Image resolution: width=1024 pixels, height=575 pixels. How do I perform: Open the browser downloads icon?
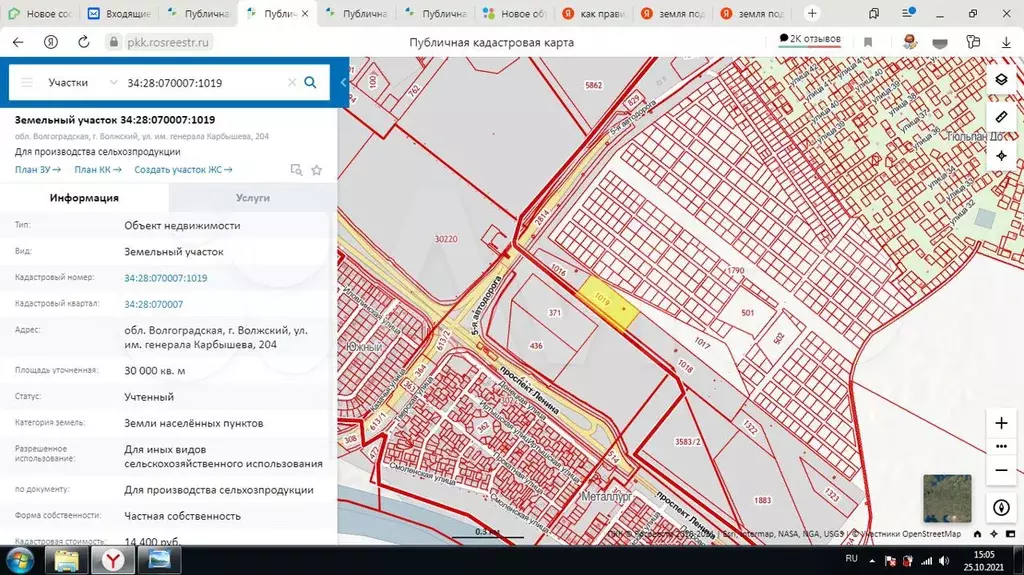(x=1006, y=42)
